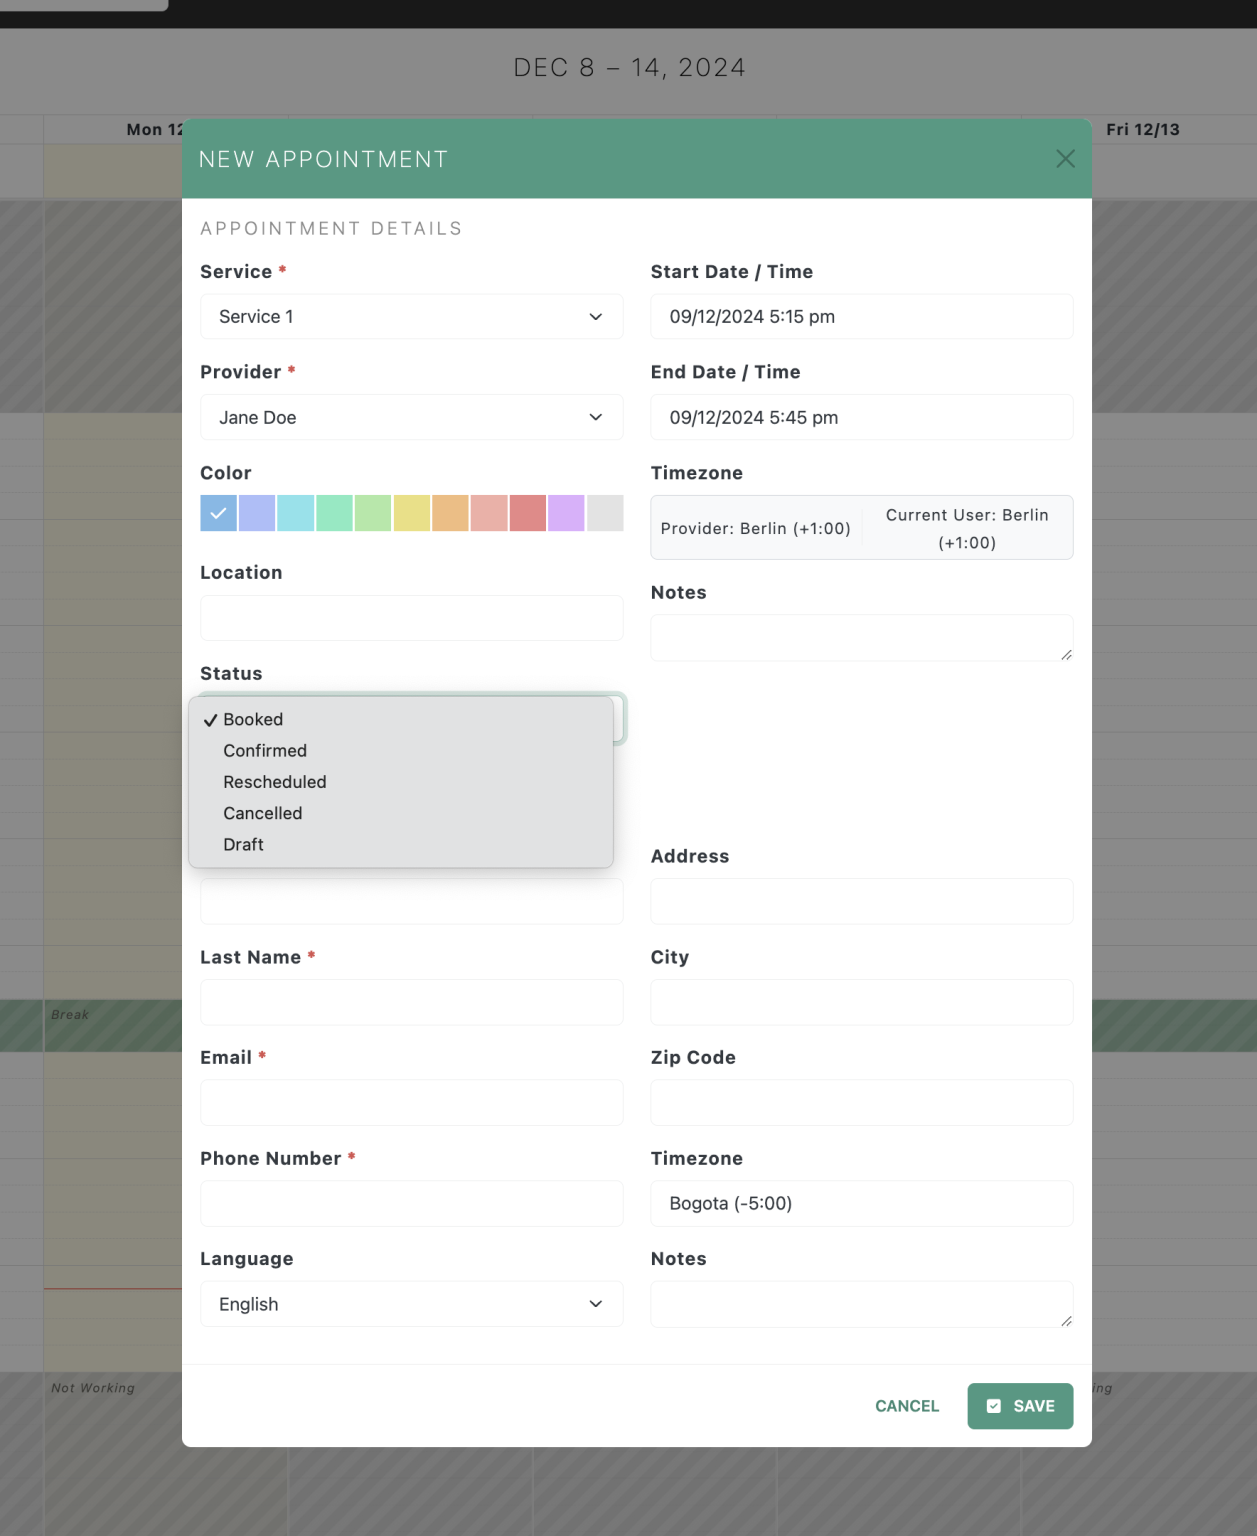Select the checked Booked status
Viewport: 1257px width, 1536px height.
point(253,719)
